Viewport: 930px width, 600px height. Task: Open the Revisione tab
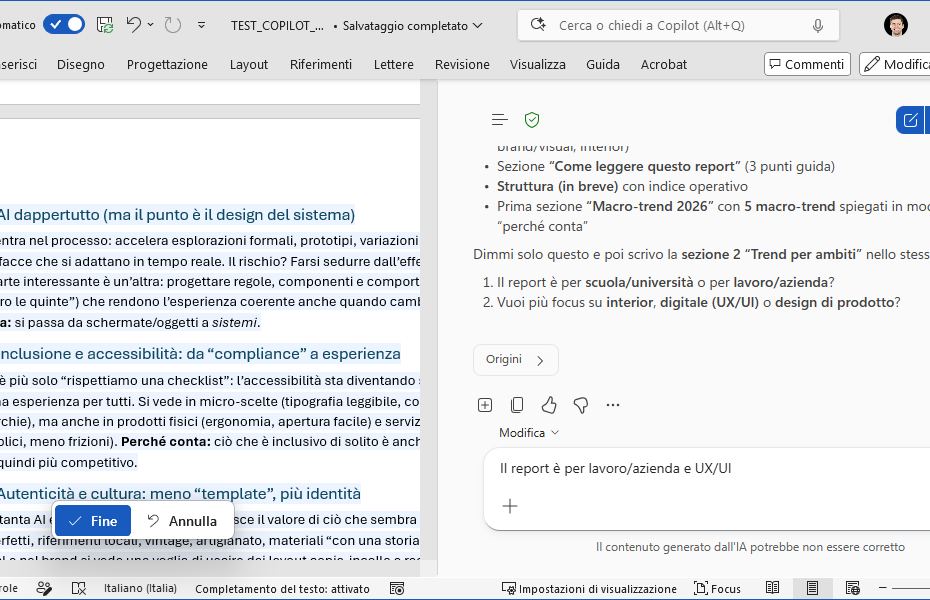click(462, 64)
